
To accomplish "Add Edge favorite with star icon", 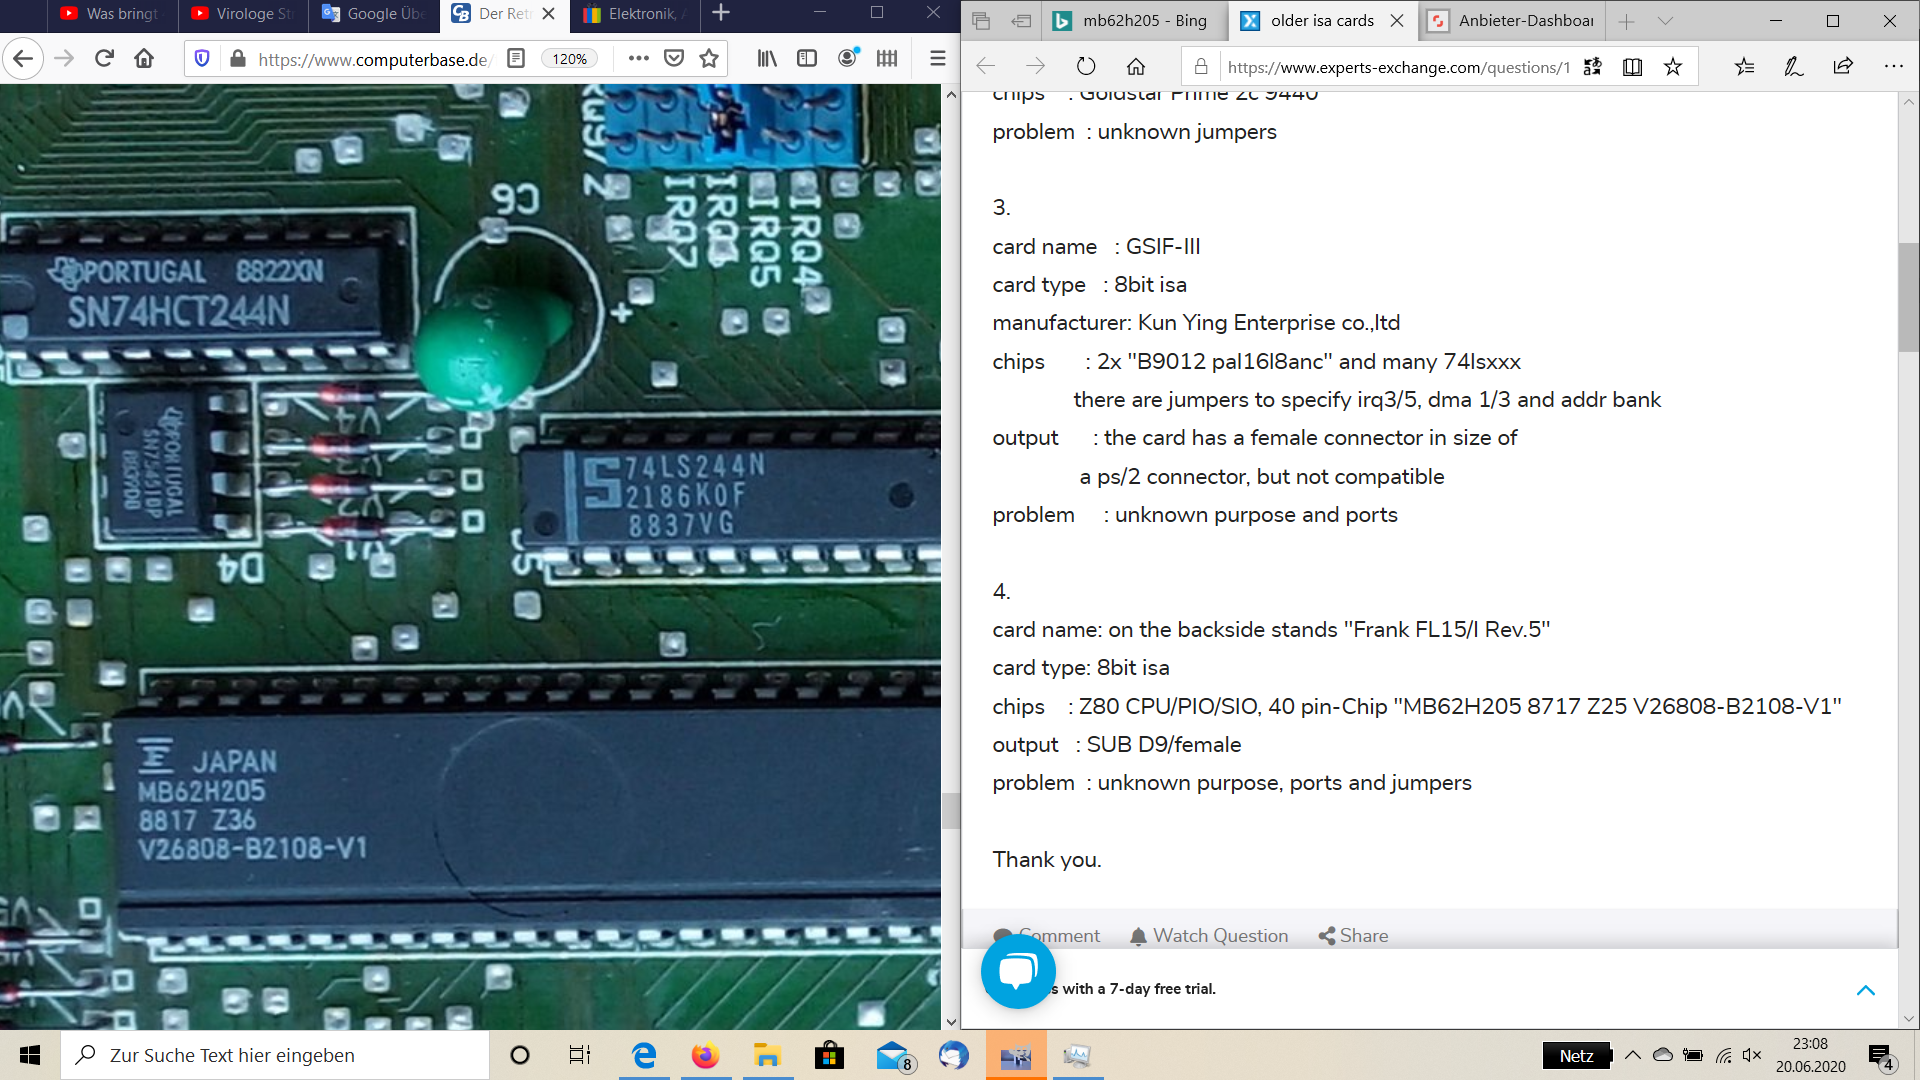I will pos(1673,67).
